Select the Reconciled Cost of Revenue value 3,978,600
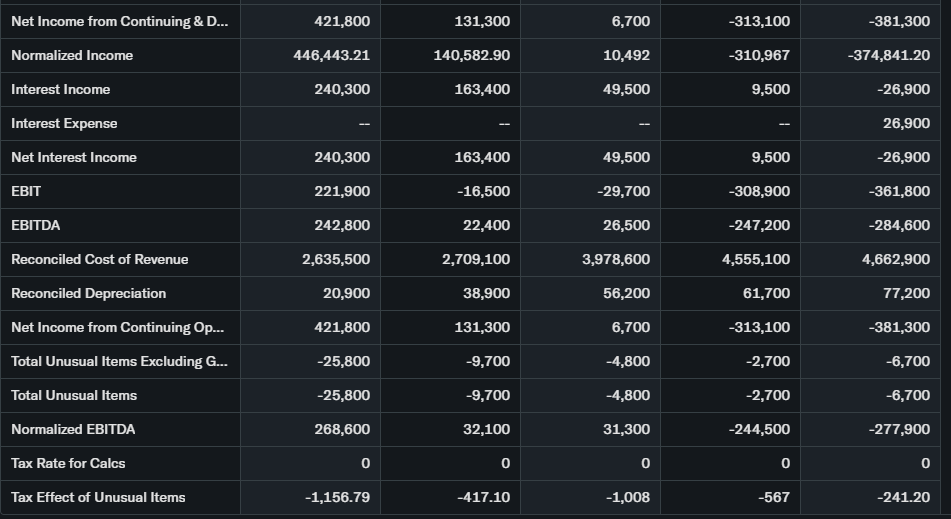Viewport: 951px width, 519px height. [616, 259]
